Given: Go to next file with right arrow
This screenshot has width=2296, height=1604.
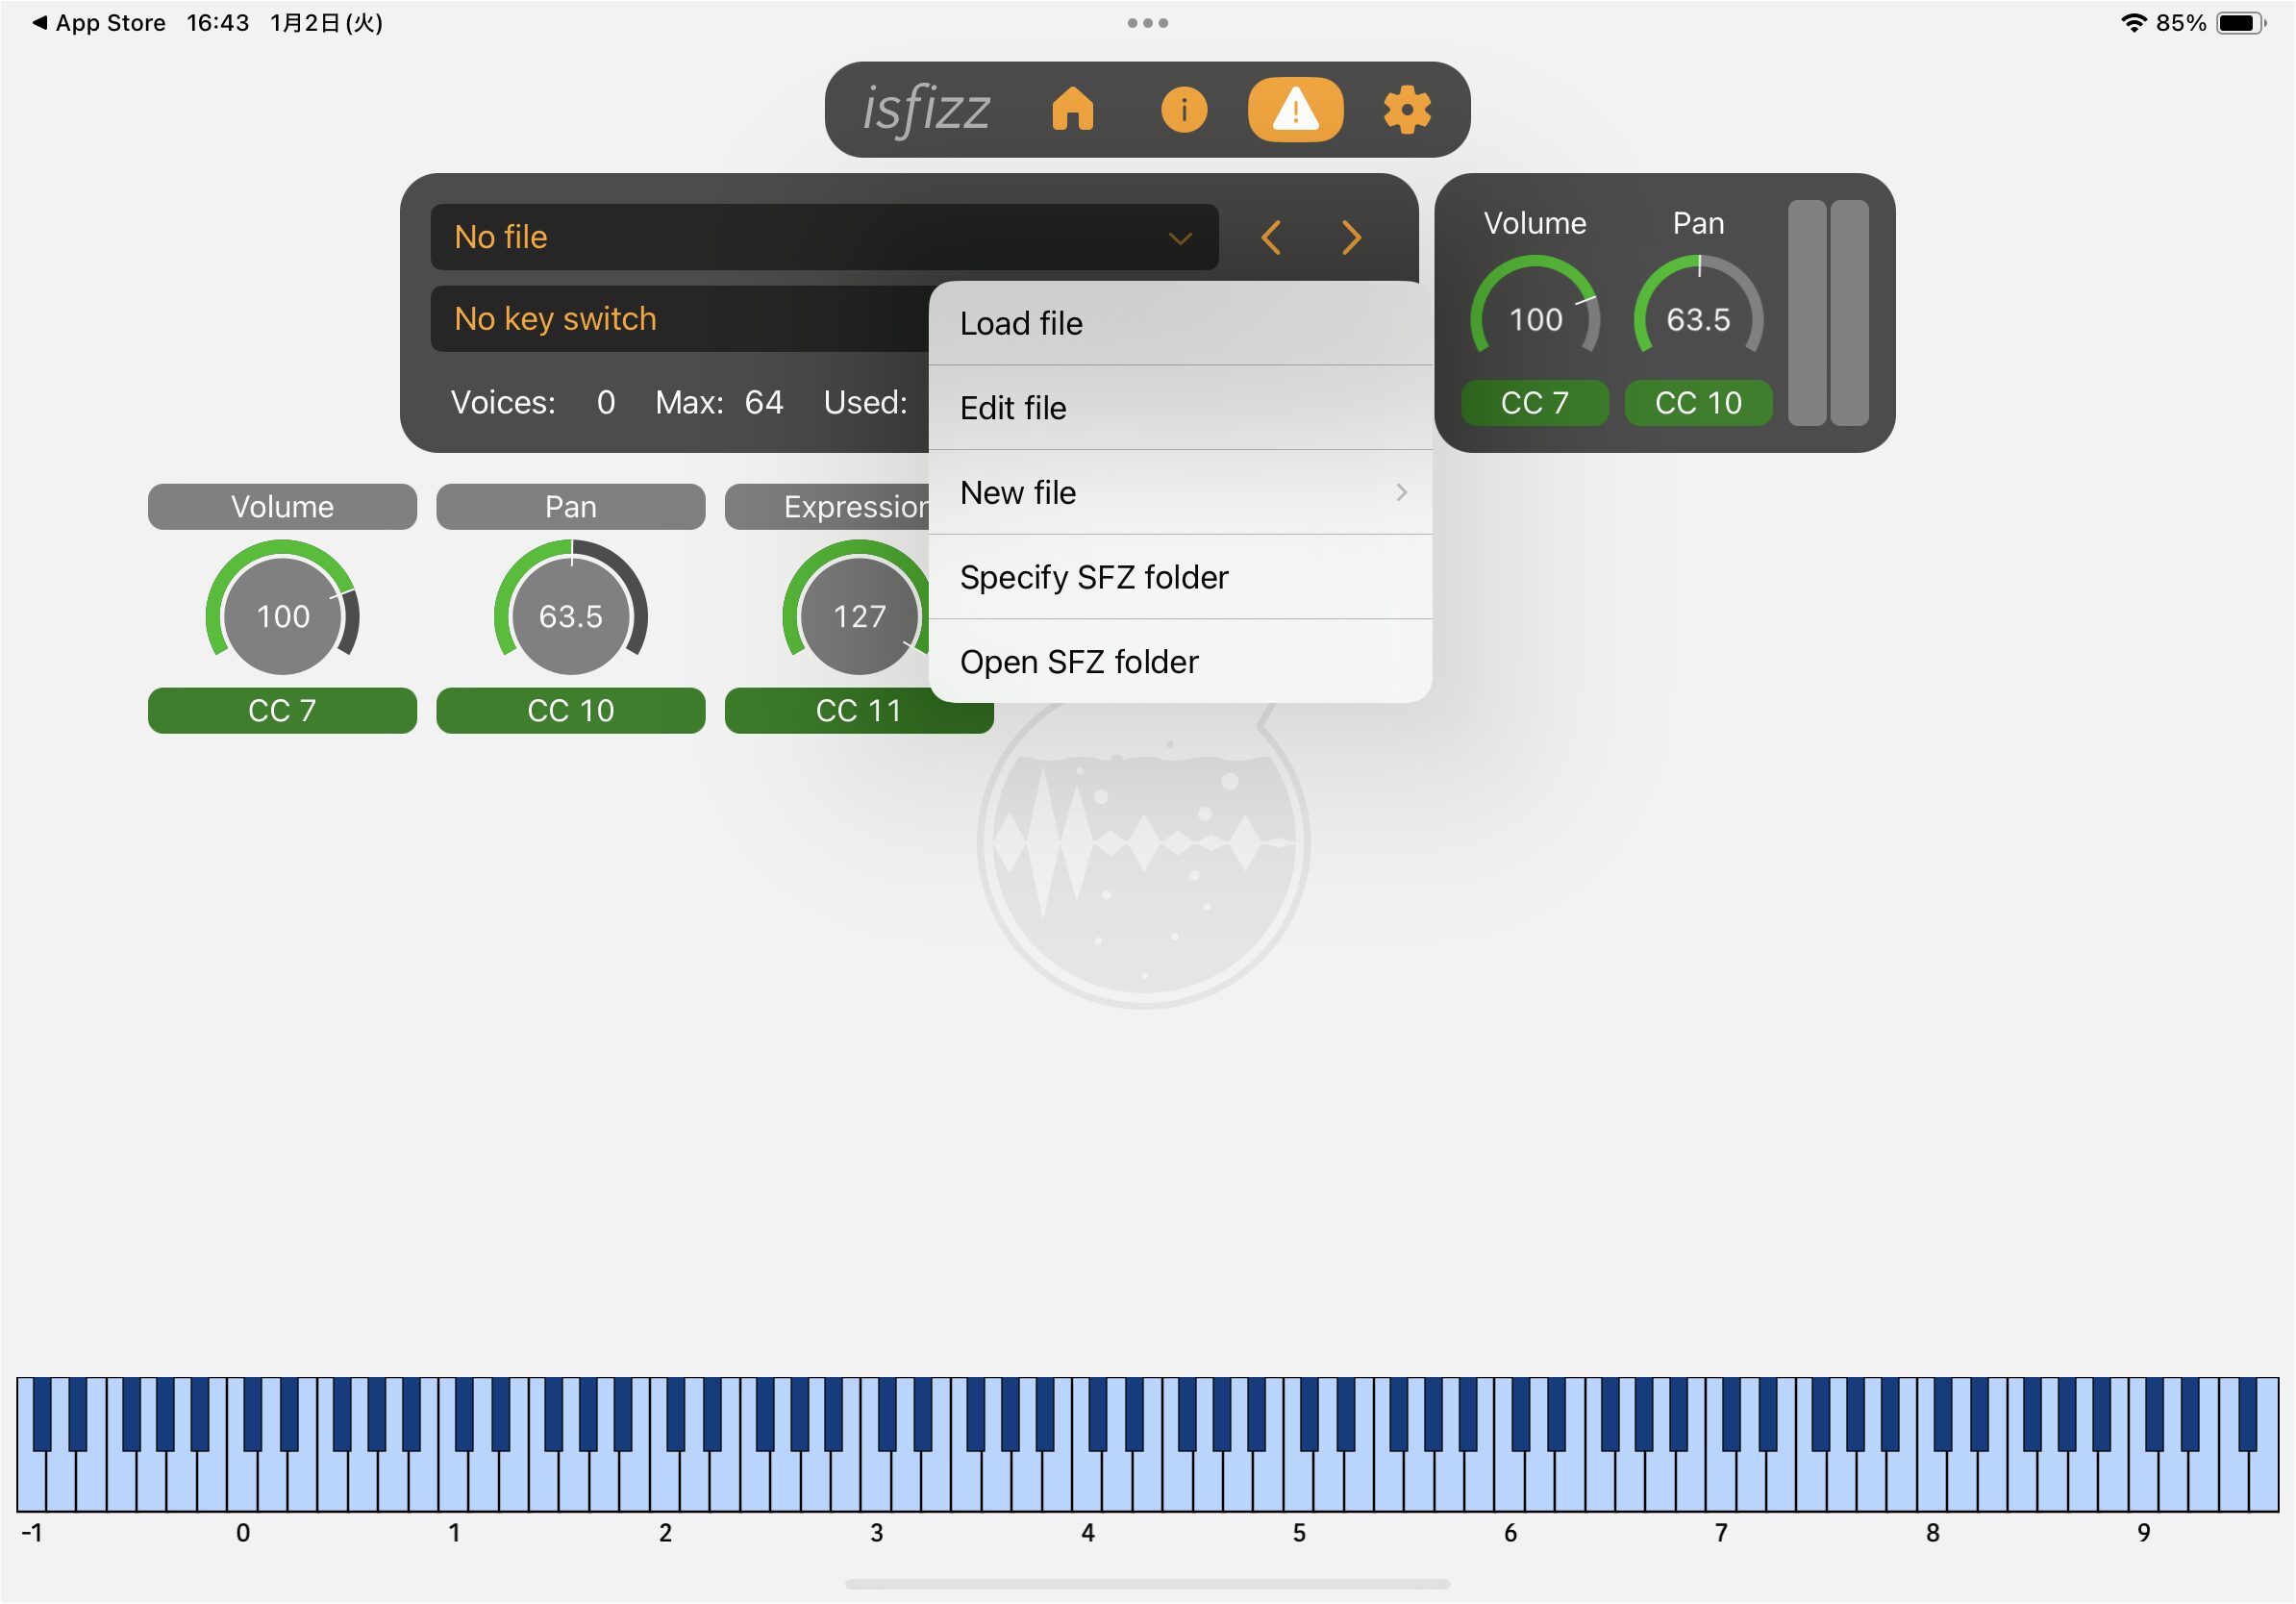Looking at the screenshot, I should point(1351,238).
